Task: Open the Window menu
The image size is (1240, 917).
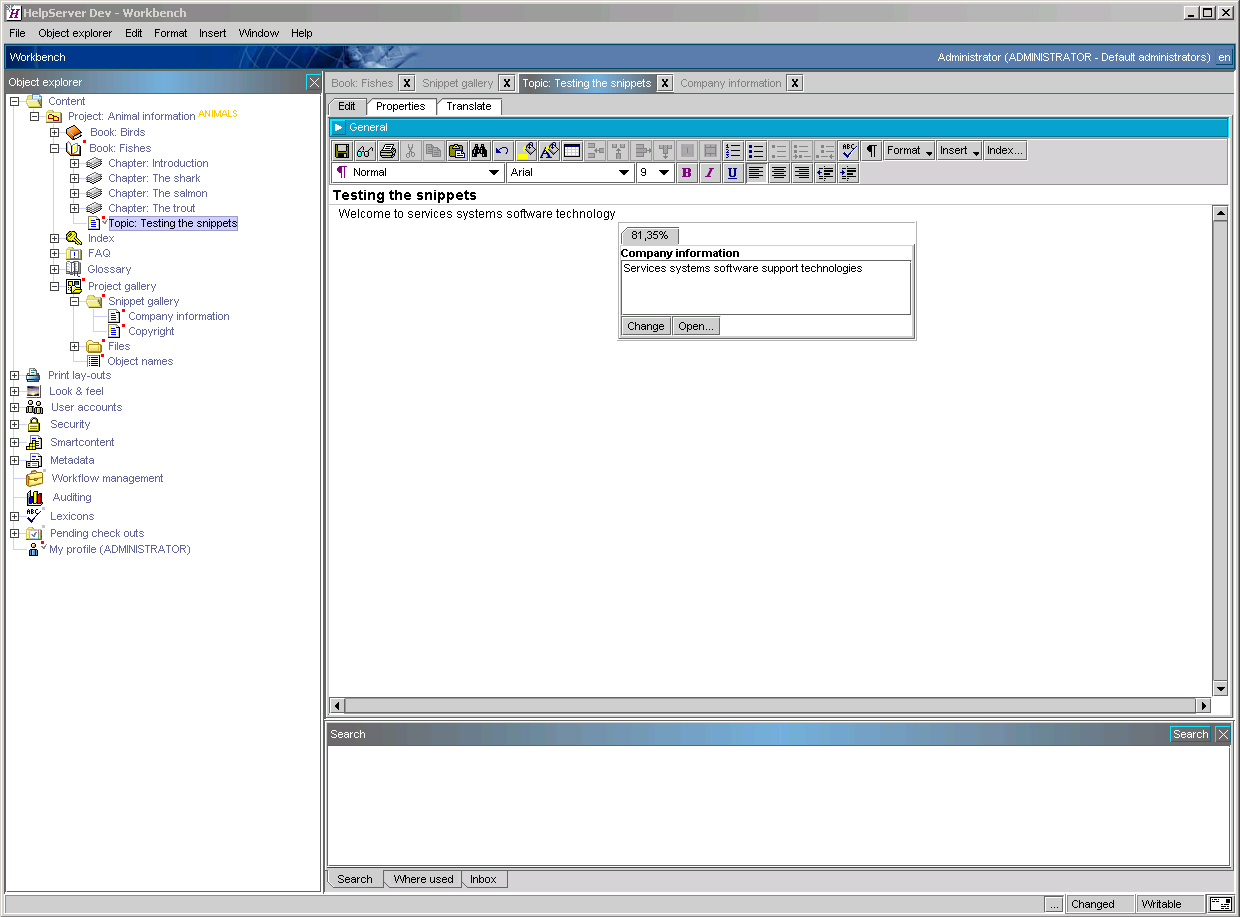Action: (258, 33)
